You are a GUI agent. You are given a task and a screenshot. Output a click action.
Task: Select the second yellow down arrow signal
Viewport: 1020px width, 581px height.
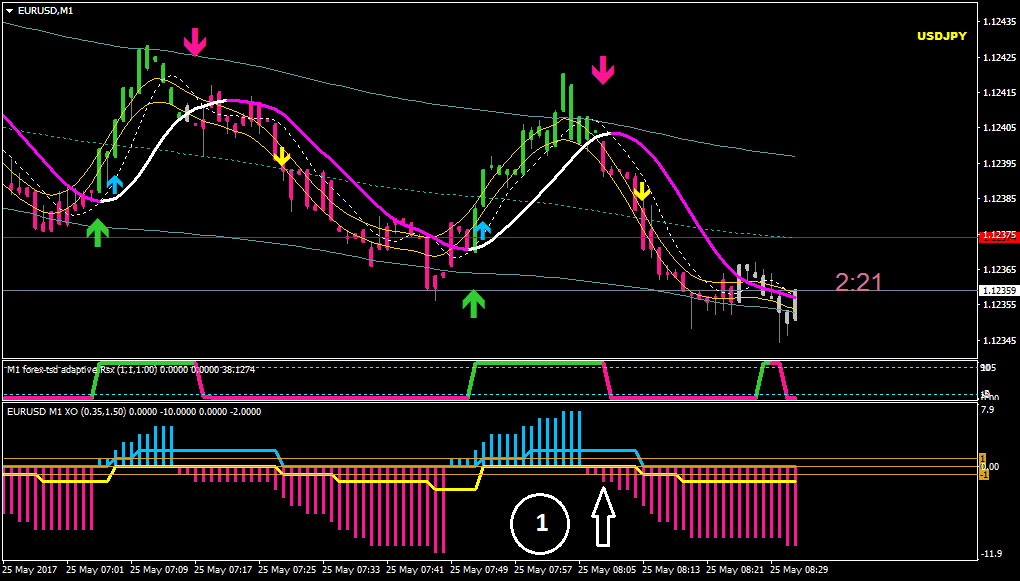pyautogui.click(x=641, y=191)
